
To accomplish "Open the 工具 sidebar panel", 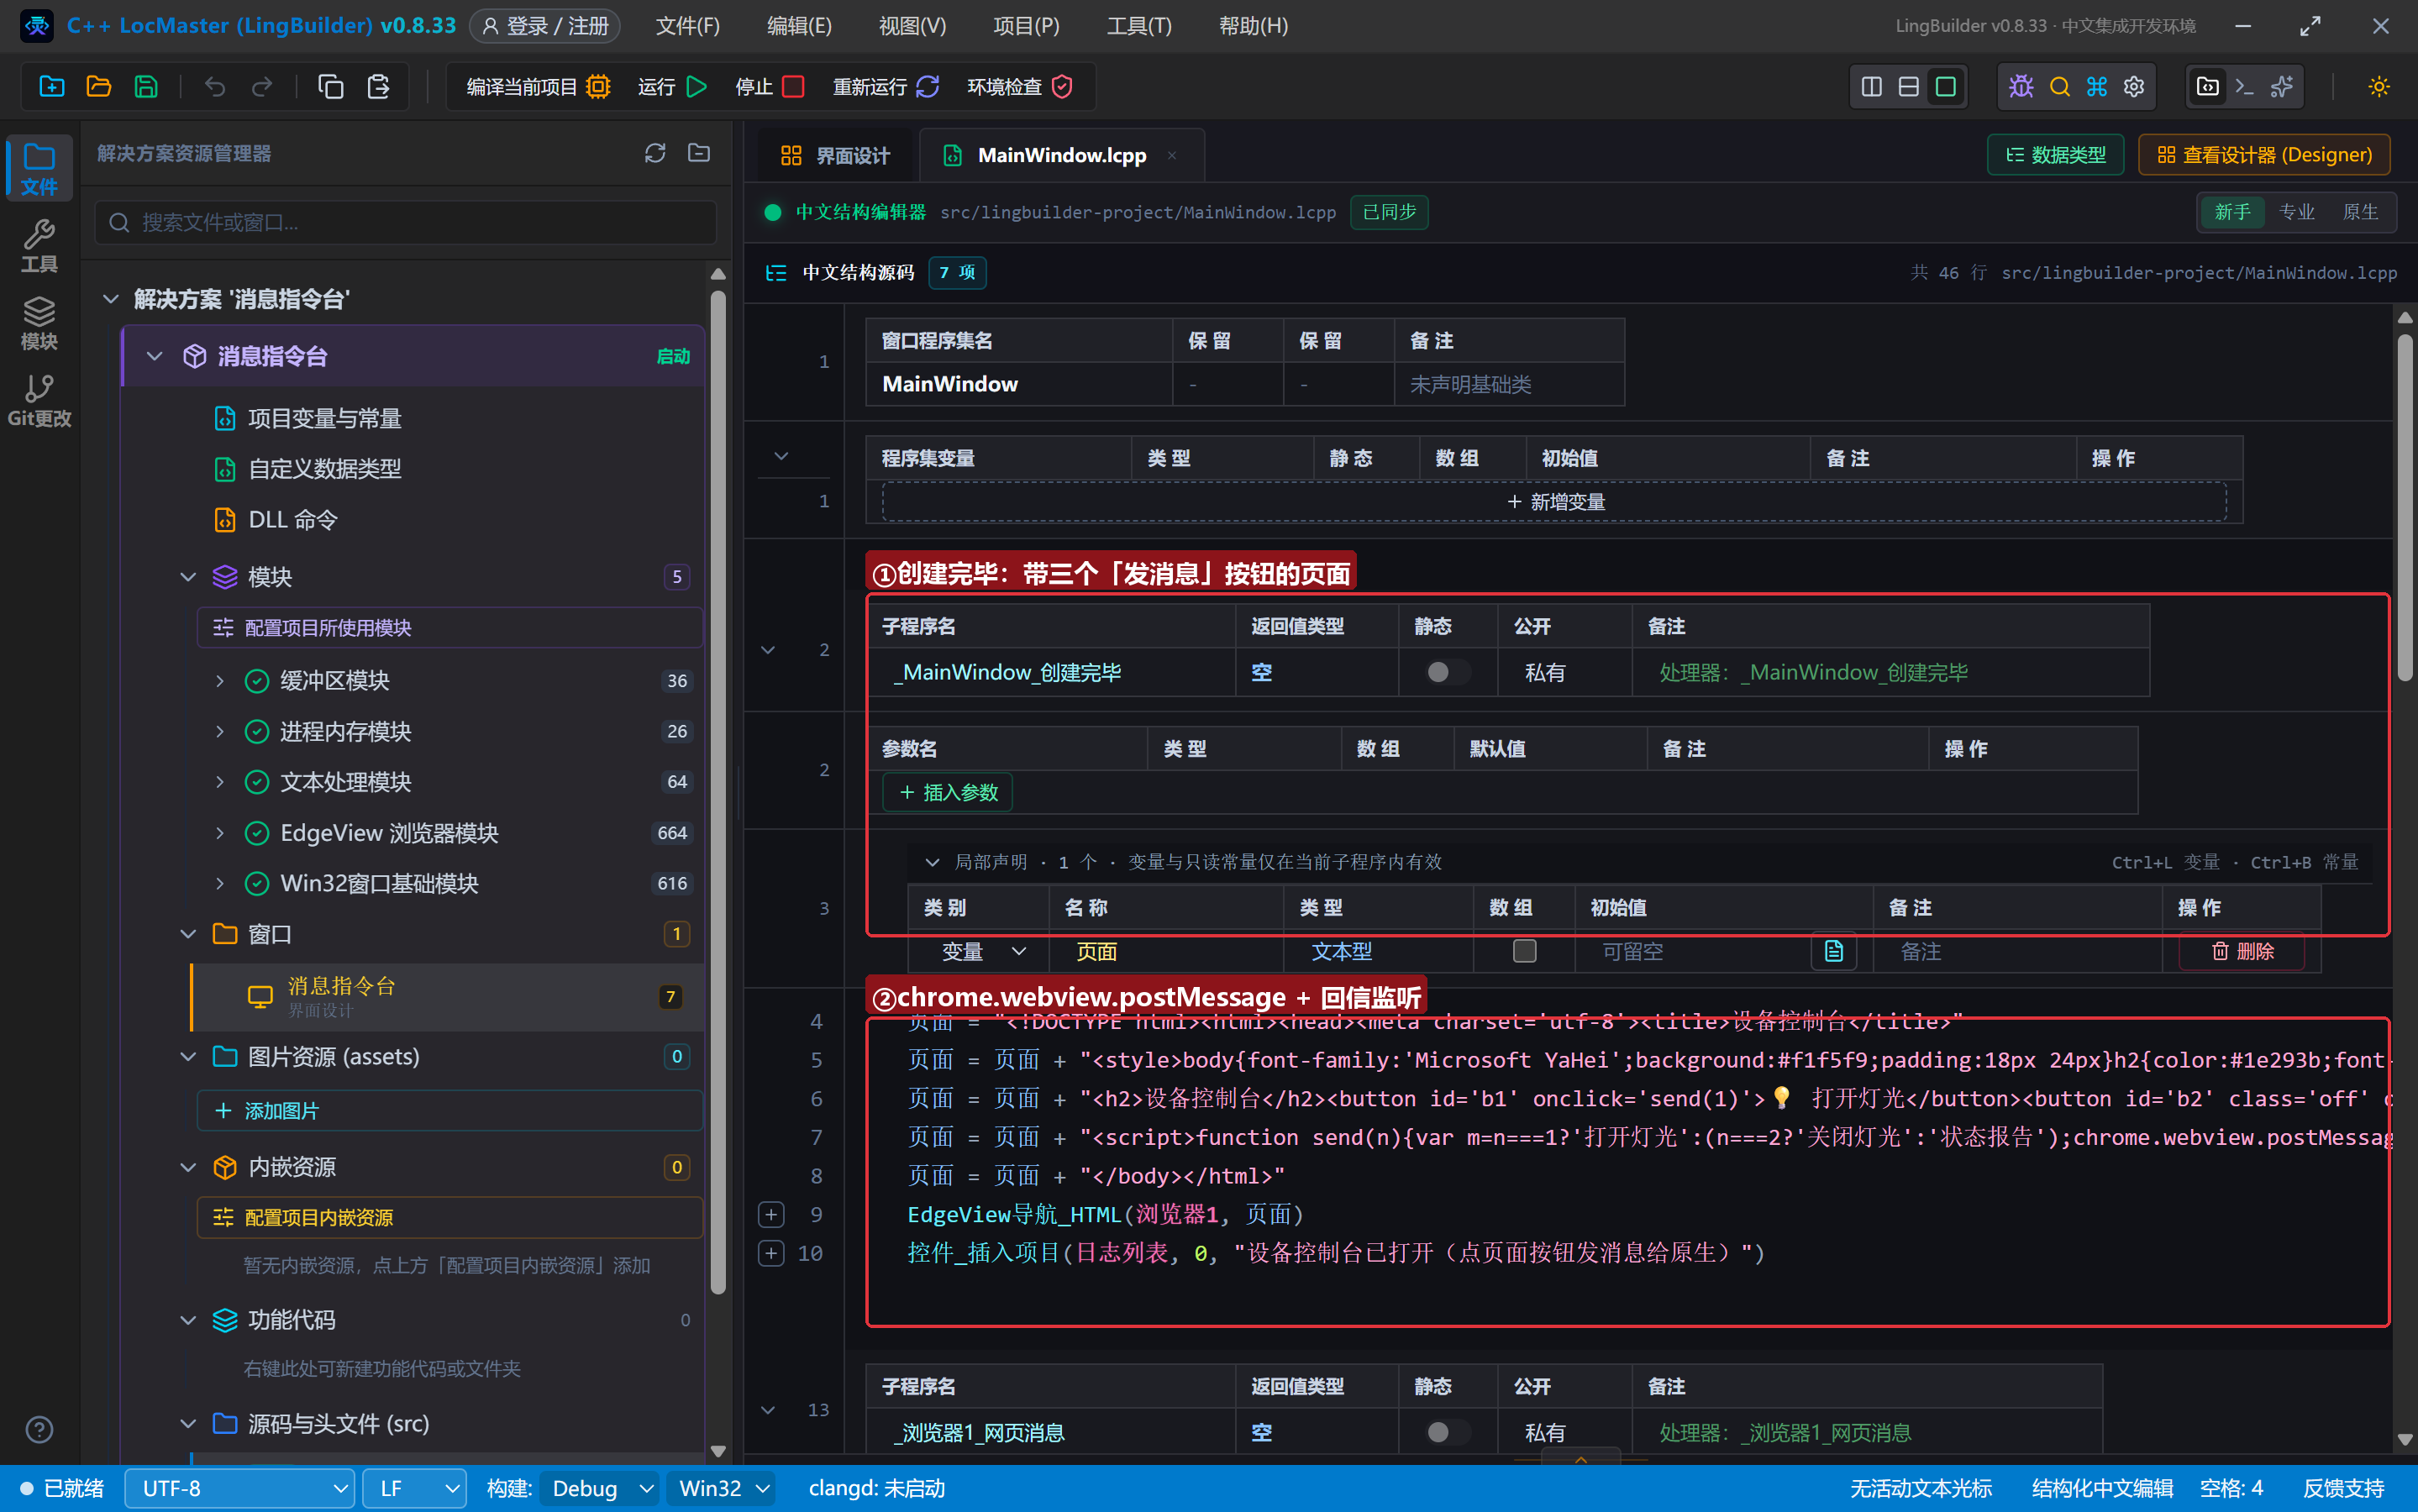I will point(39,246).
